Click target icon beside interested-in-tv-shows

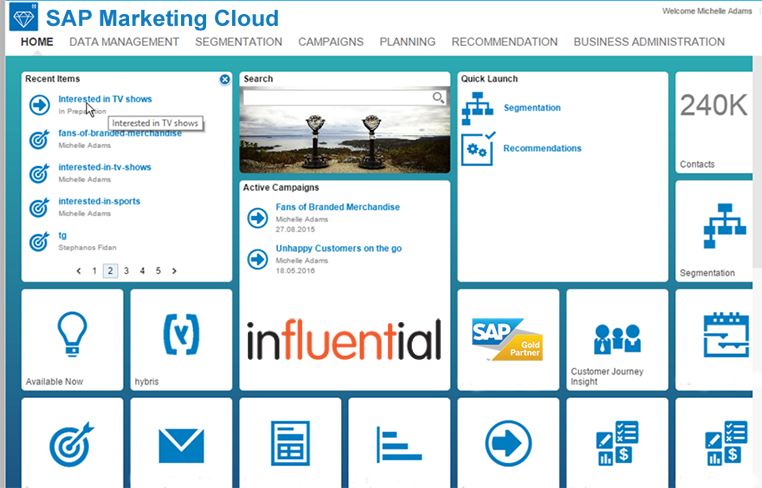coord(39,173)
